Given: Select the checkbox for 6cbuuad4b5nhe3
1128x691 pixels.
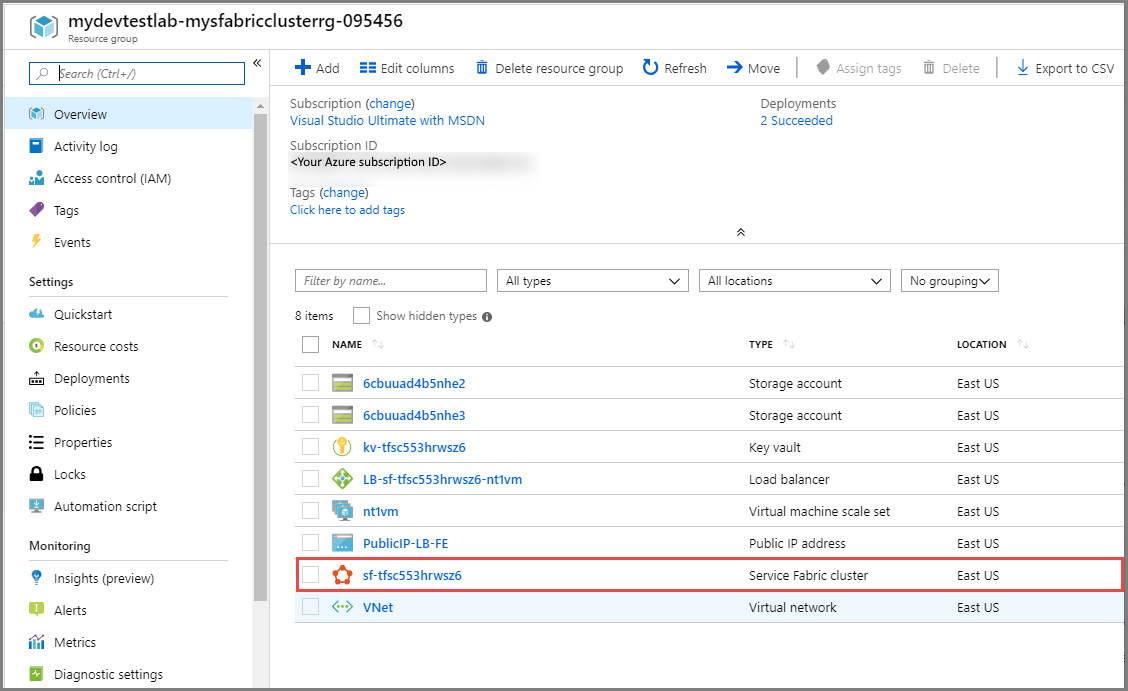Looking at the screenshot, I should [x=310, y=415].
